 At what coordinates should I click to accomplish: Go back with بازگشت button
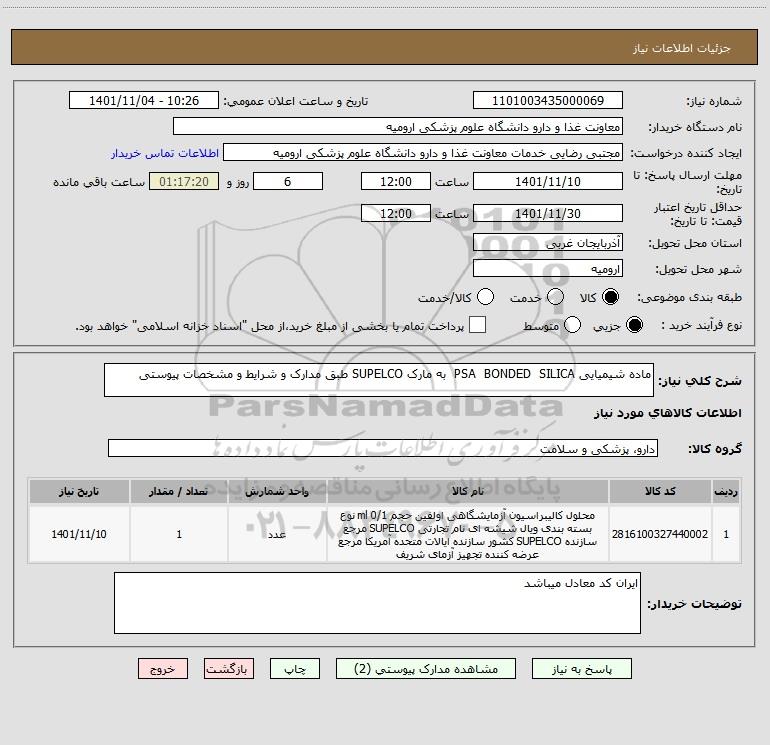pos(229,669)
